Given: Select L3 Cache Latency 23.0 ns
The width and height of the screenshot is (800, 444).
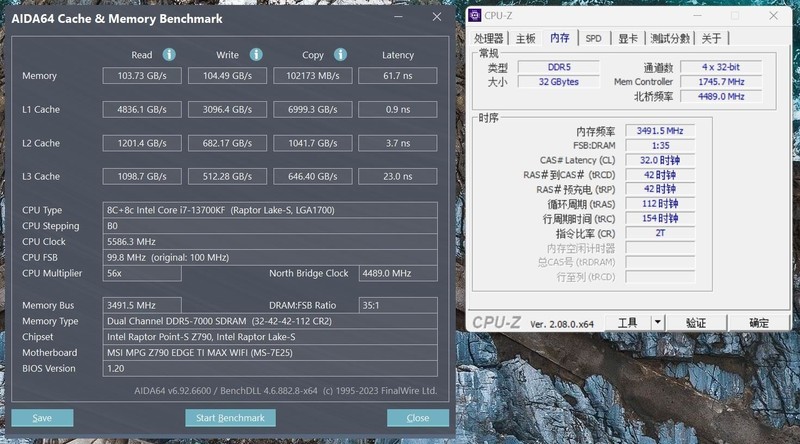Looking at the screenshot, I should click(397, 176).
